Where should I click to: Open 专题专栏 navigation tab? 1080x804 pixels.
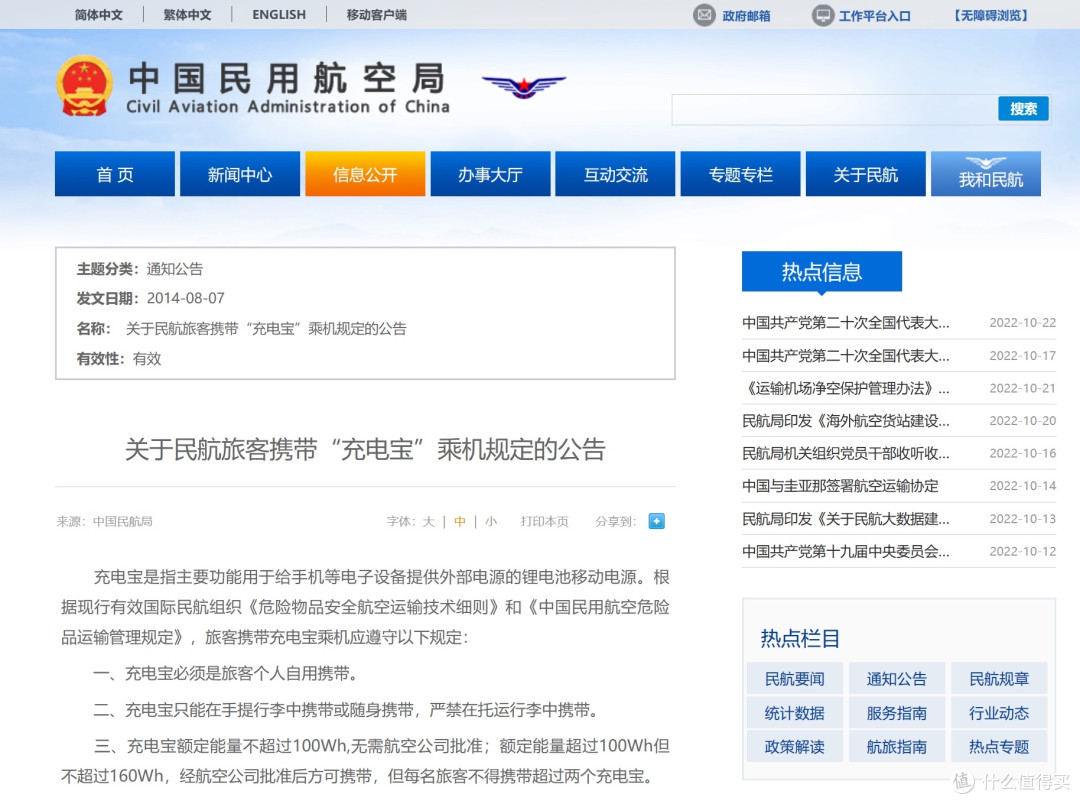coord(740,174)
